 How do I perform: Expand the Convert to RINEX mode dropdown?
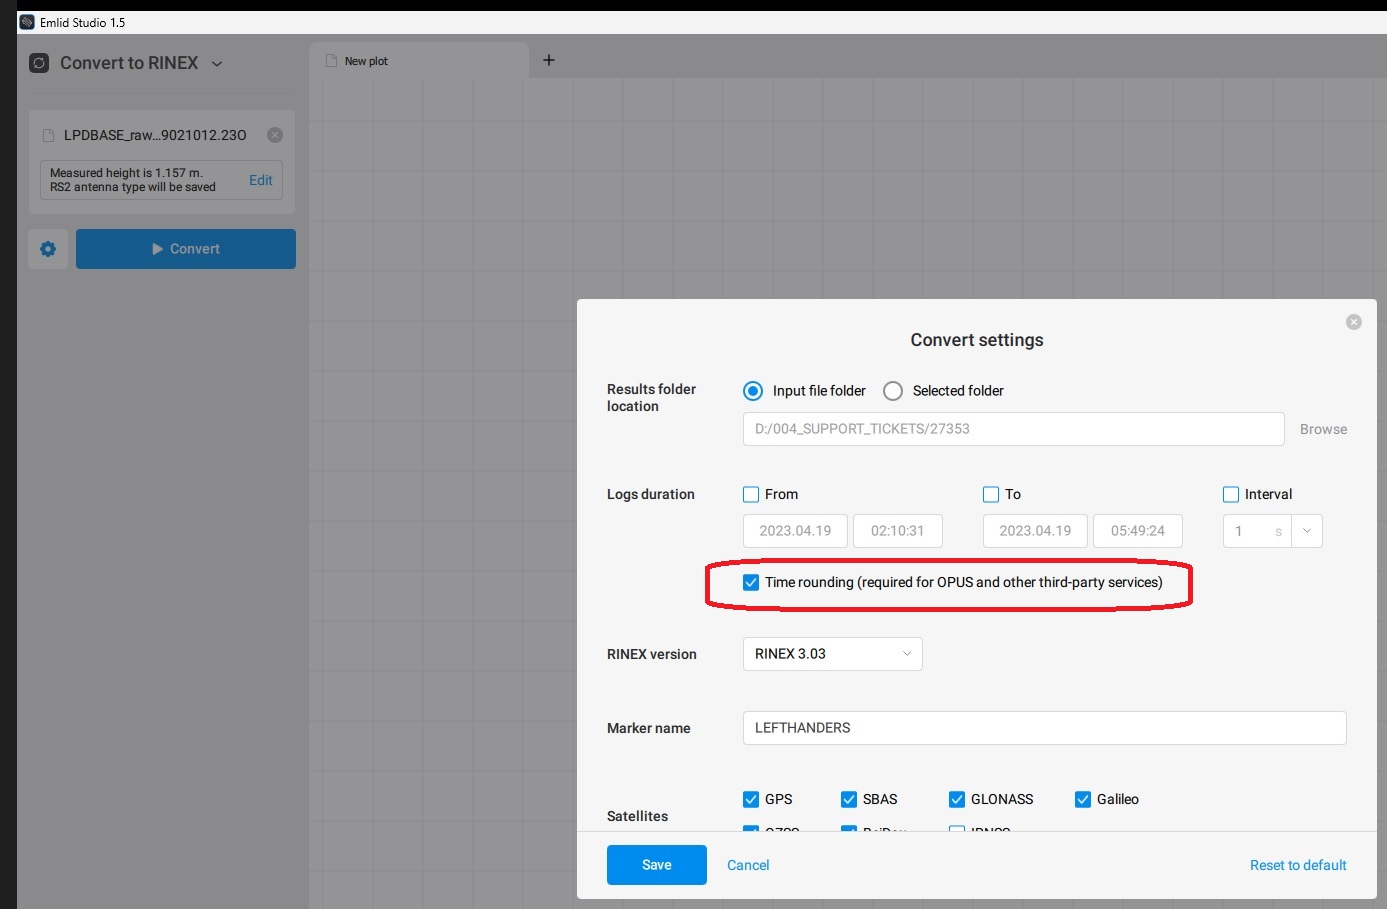217,64
